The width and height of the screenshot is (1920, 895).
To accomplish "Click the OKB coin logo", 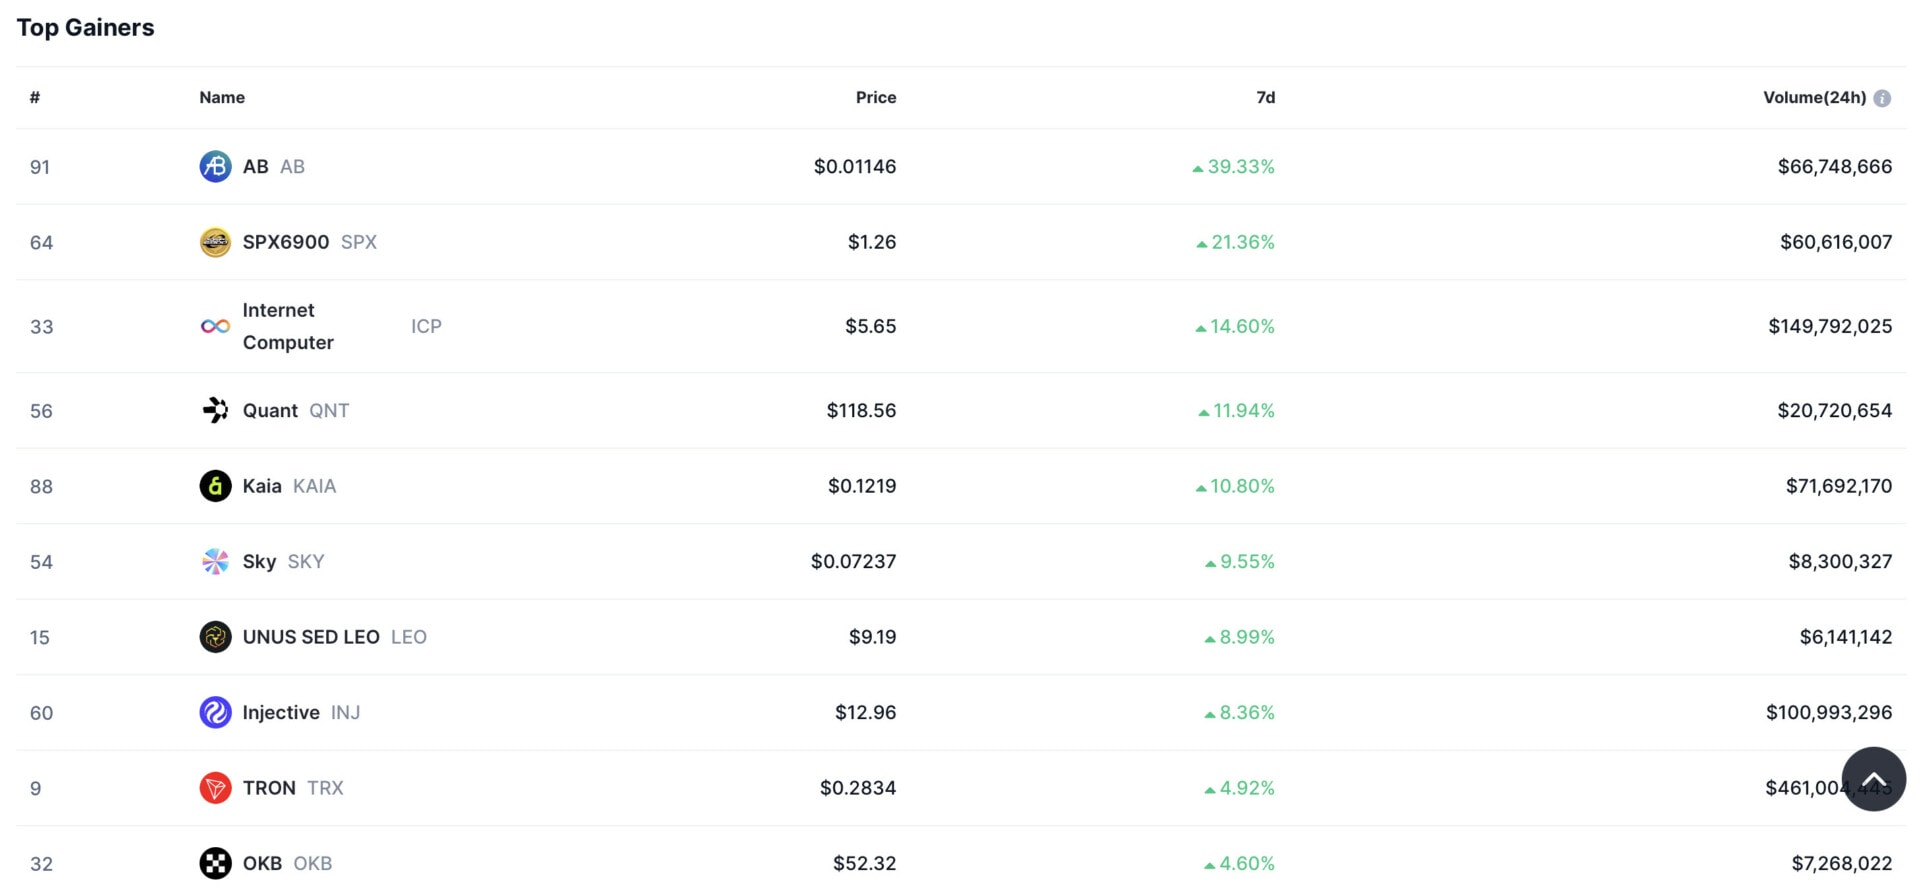I will [x=215, y=863].
